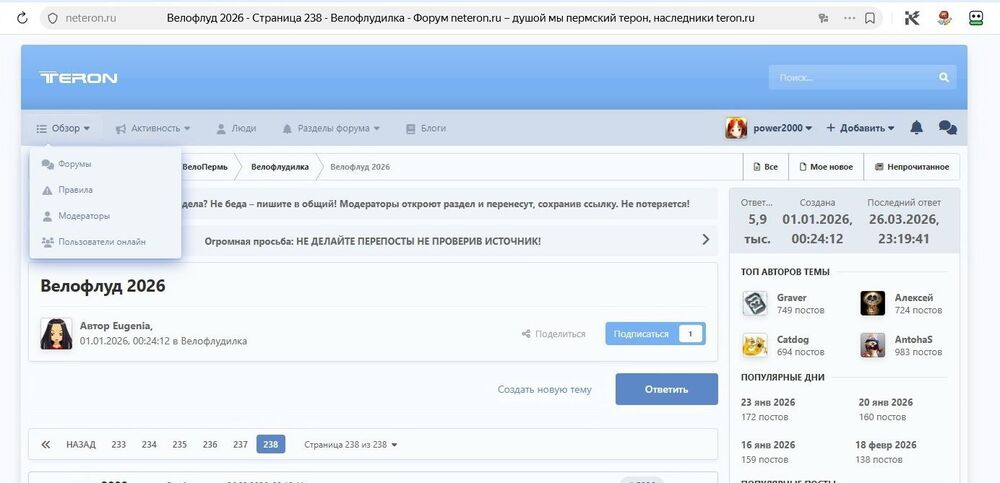Collapse the Обзор dropdown menu
This screenshot has width=1000, height=483.
pos(63,128)
